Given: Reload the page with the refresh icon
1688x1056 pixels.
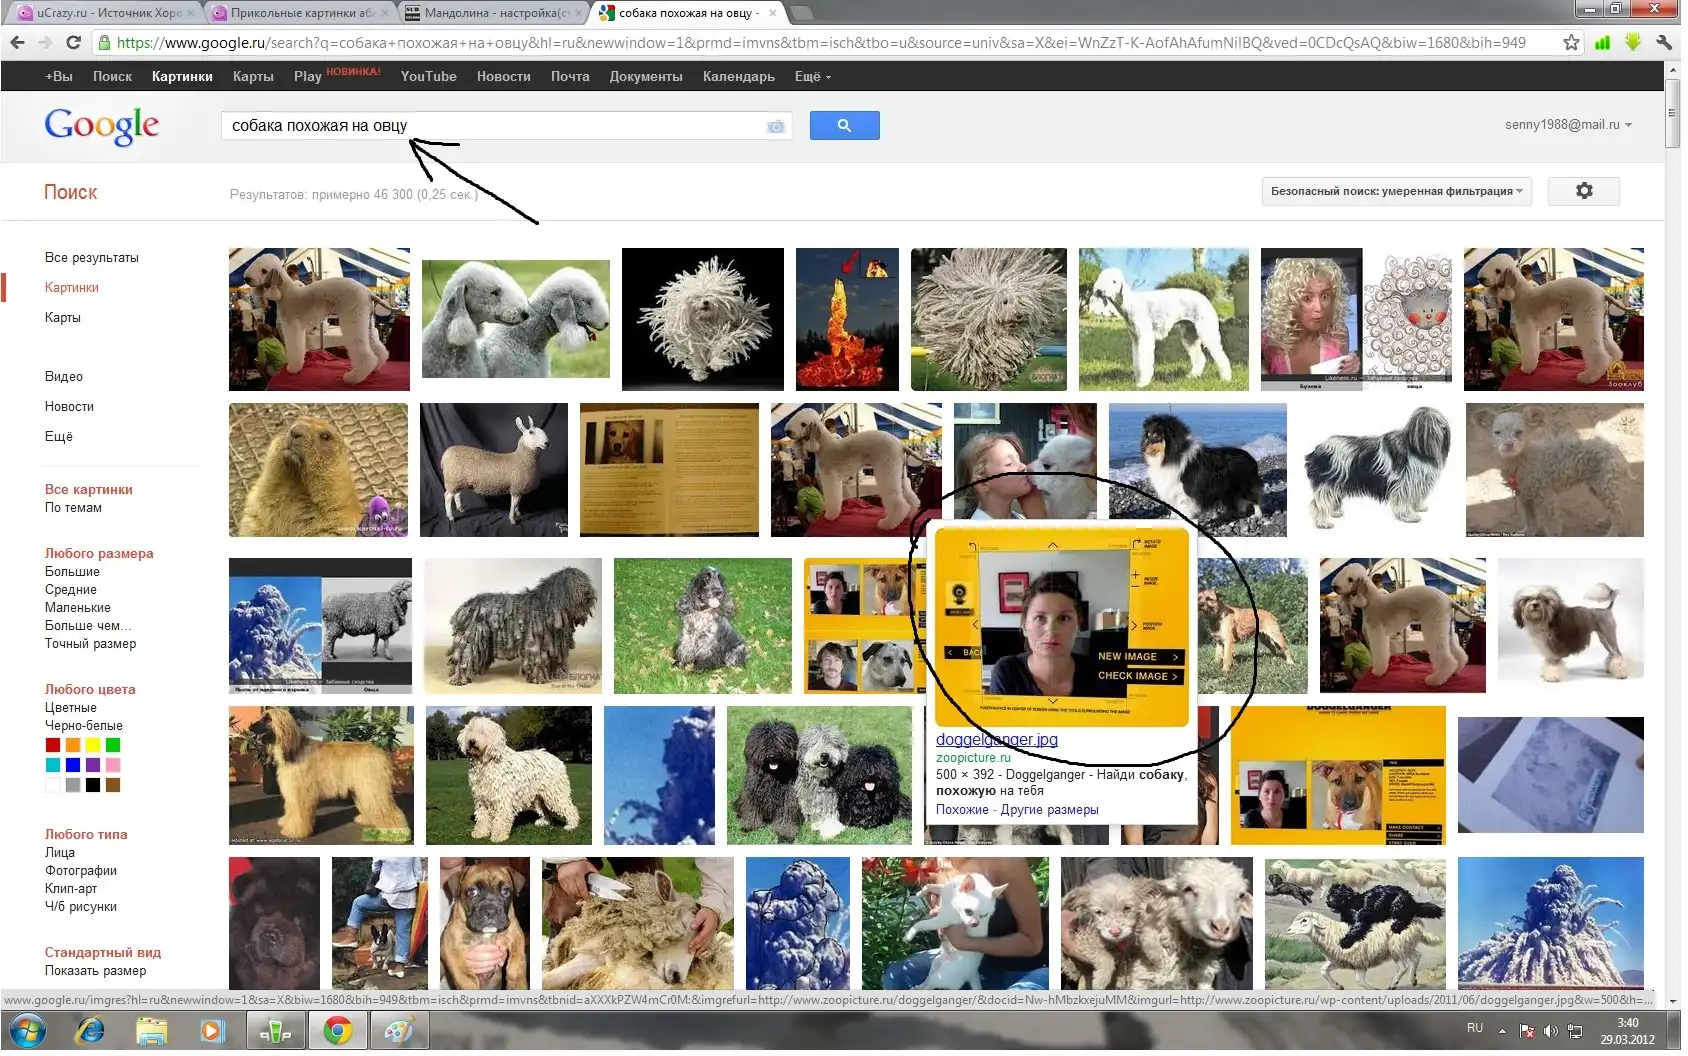Looking at the screenshot, I should pos(73,42).
